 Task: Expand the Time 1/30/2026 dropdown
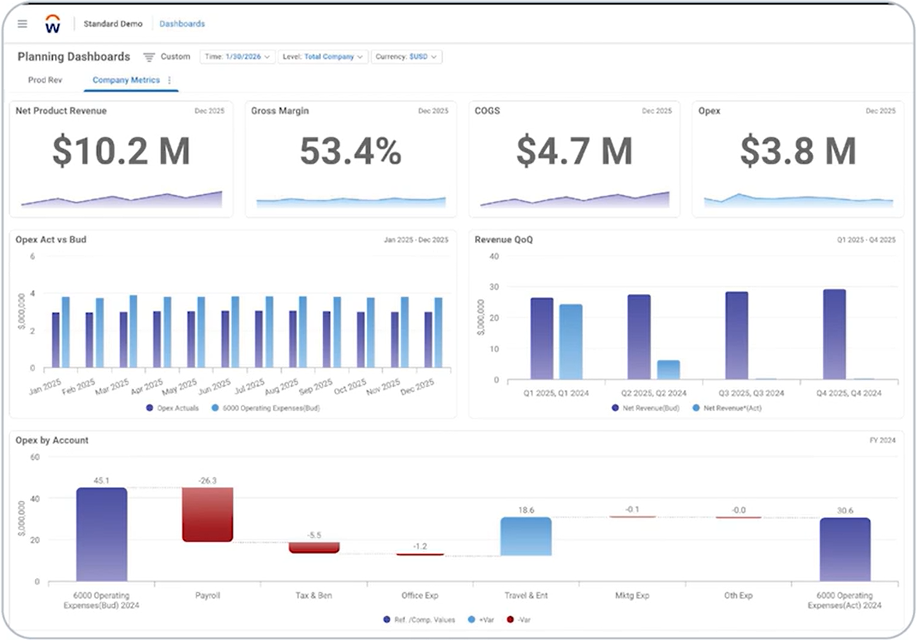point(238,57)
